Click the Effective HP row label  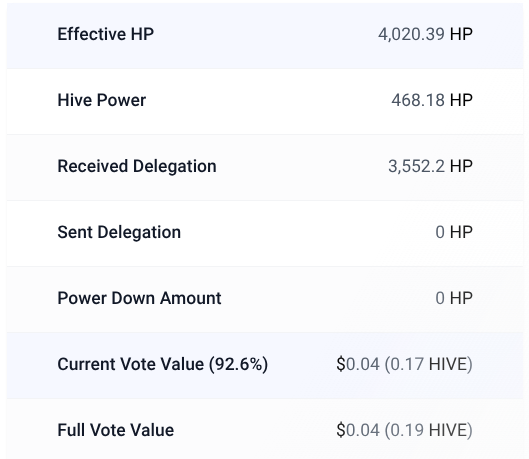coord(106,34)
